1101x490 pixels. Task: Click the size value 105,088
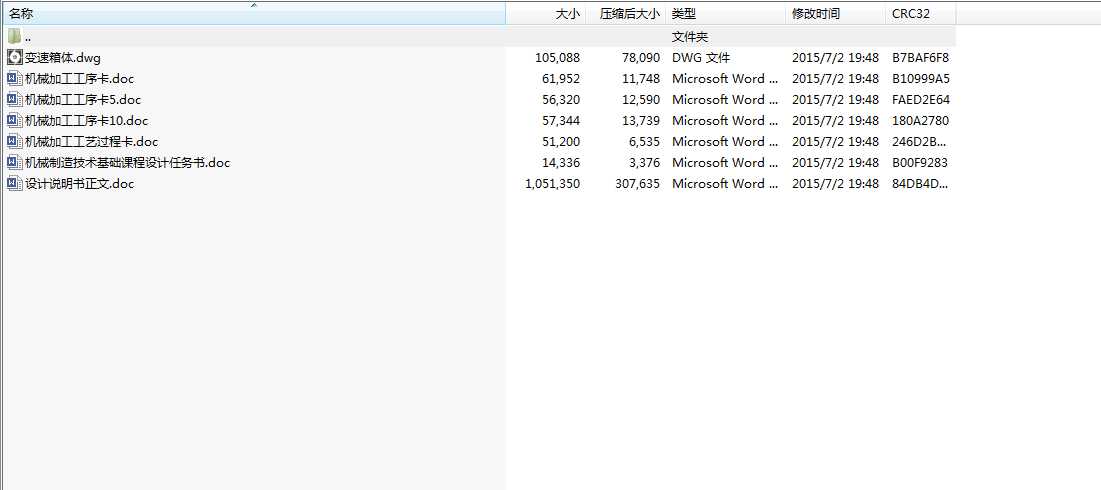[x=558, y=58]
